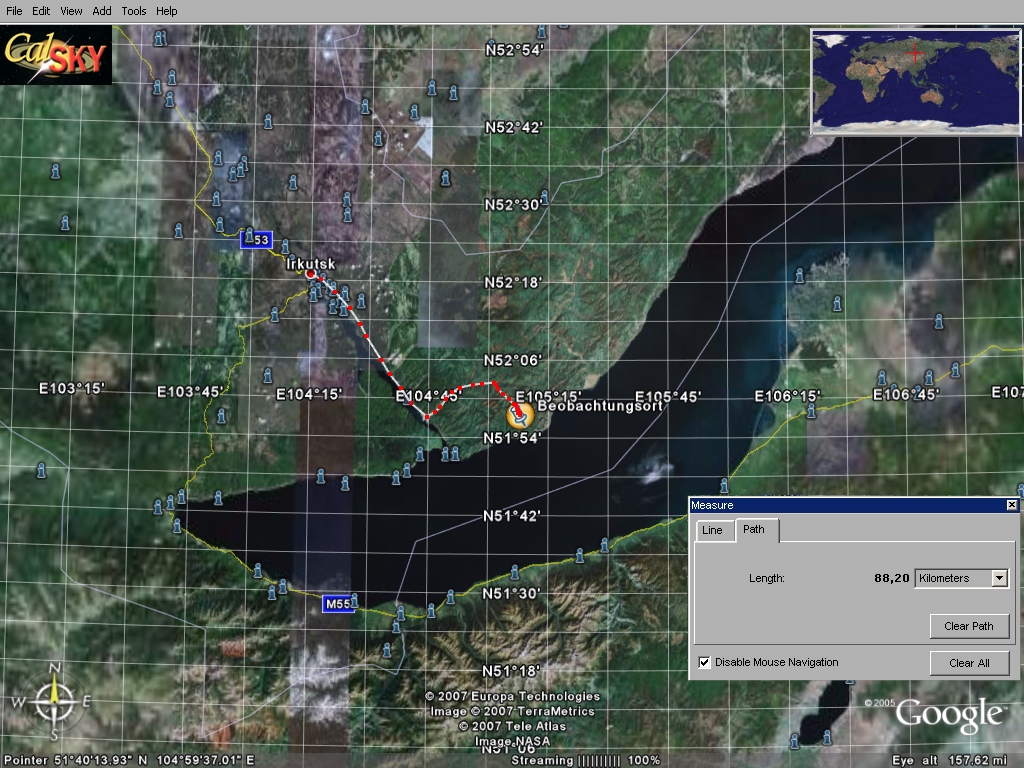Viewport: 1024px width, 768px height.
Task: Open the Kilometers unit dropdown
Action: coord(998,578)
